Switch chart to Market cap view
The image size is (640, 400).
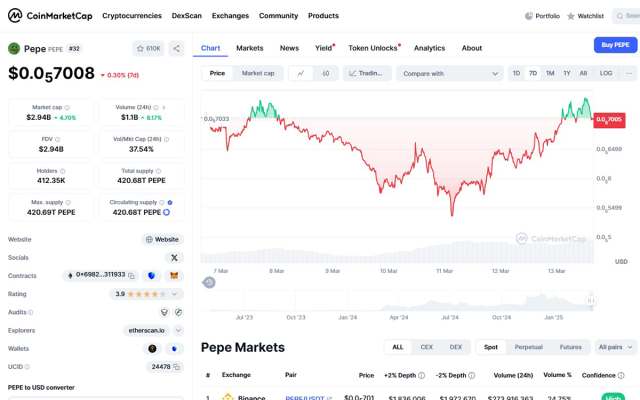click(258, 73)
